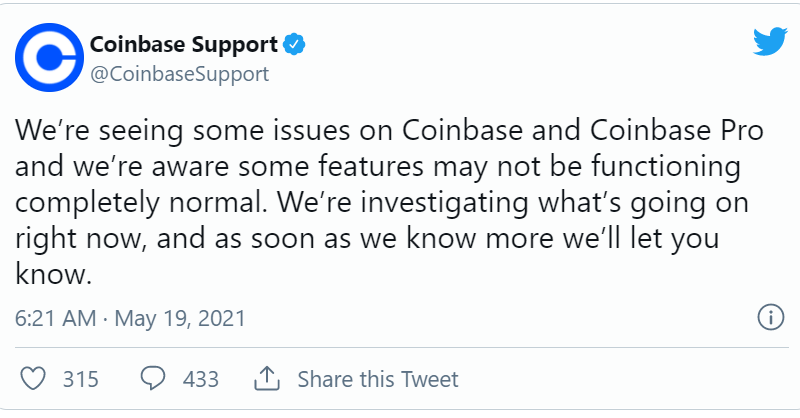Click the 315 likes count

coord(81,379)
